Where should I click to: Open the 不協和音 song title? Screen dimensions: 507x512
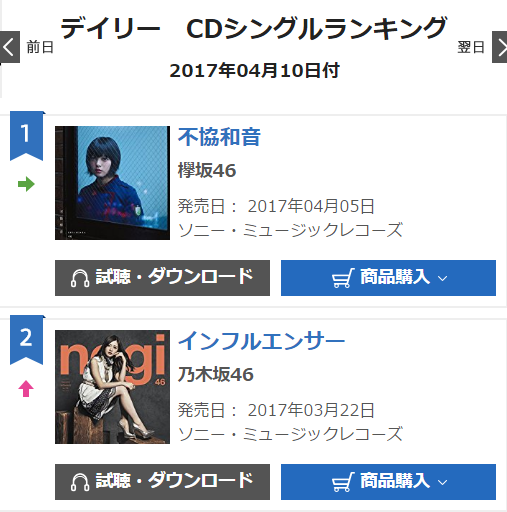click(219, 137)
